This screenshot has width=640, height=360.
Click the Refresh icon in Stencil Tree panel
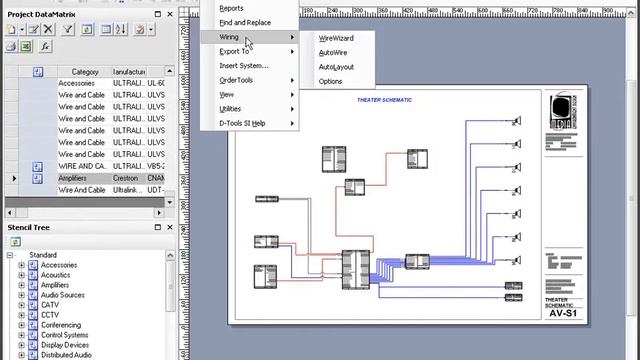pyautogui.click(x=16, y=242)
